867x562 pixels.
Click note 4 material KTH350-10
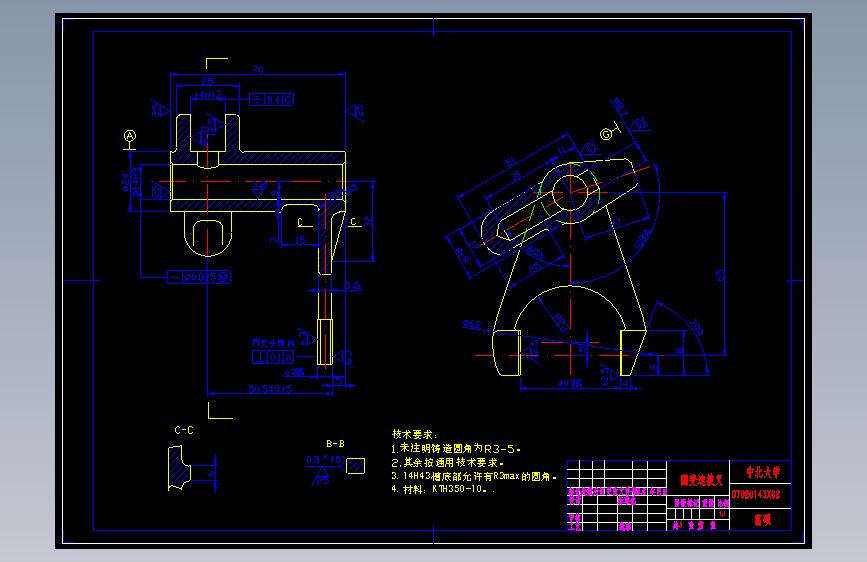tap(442, 489)
